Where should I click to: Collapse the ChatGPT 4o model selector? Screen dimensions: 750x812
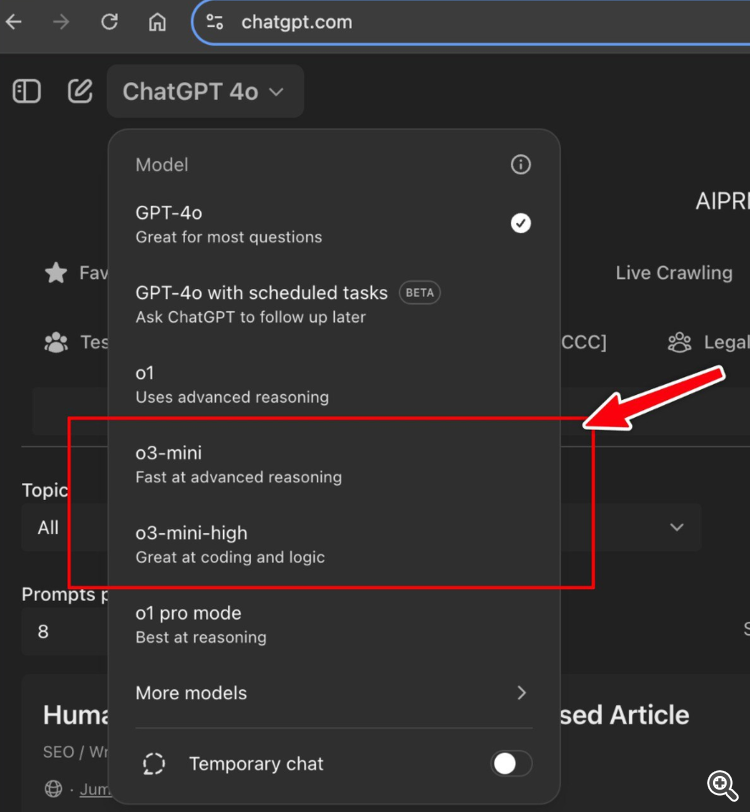pos(205,92)
